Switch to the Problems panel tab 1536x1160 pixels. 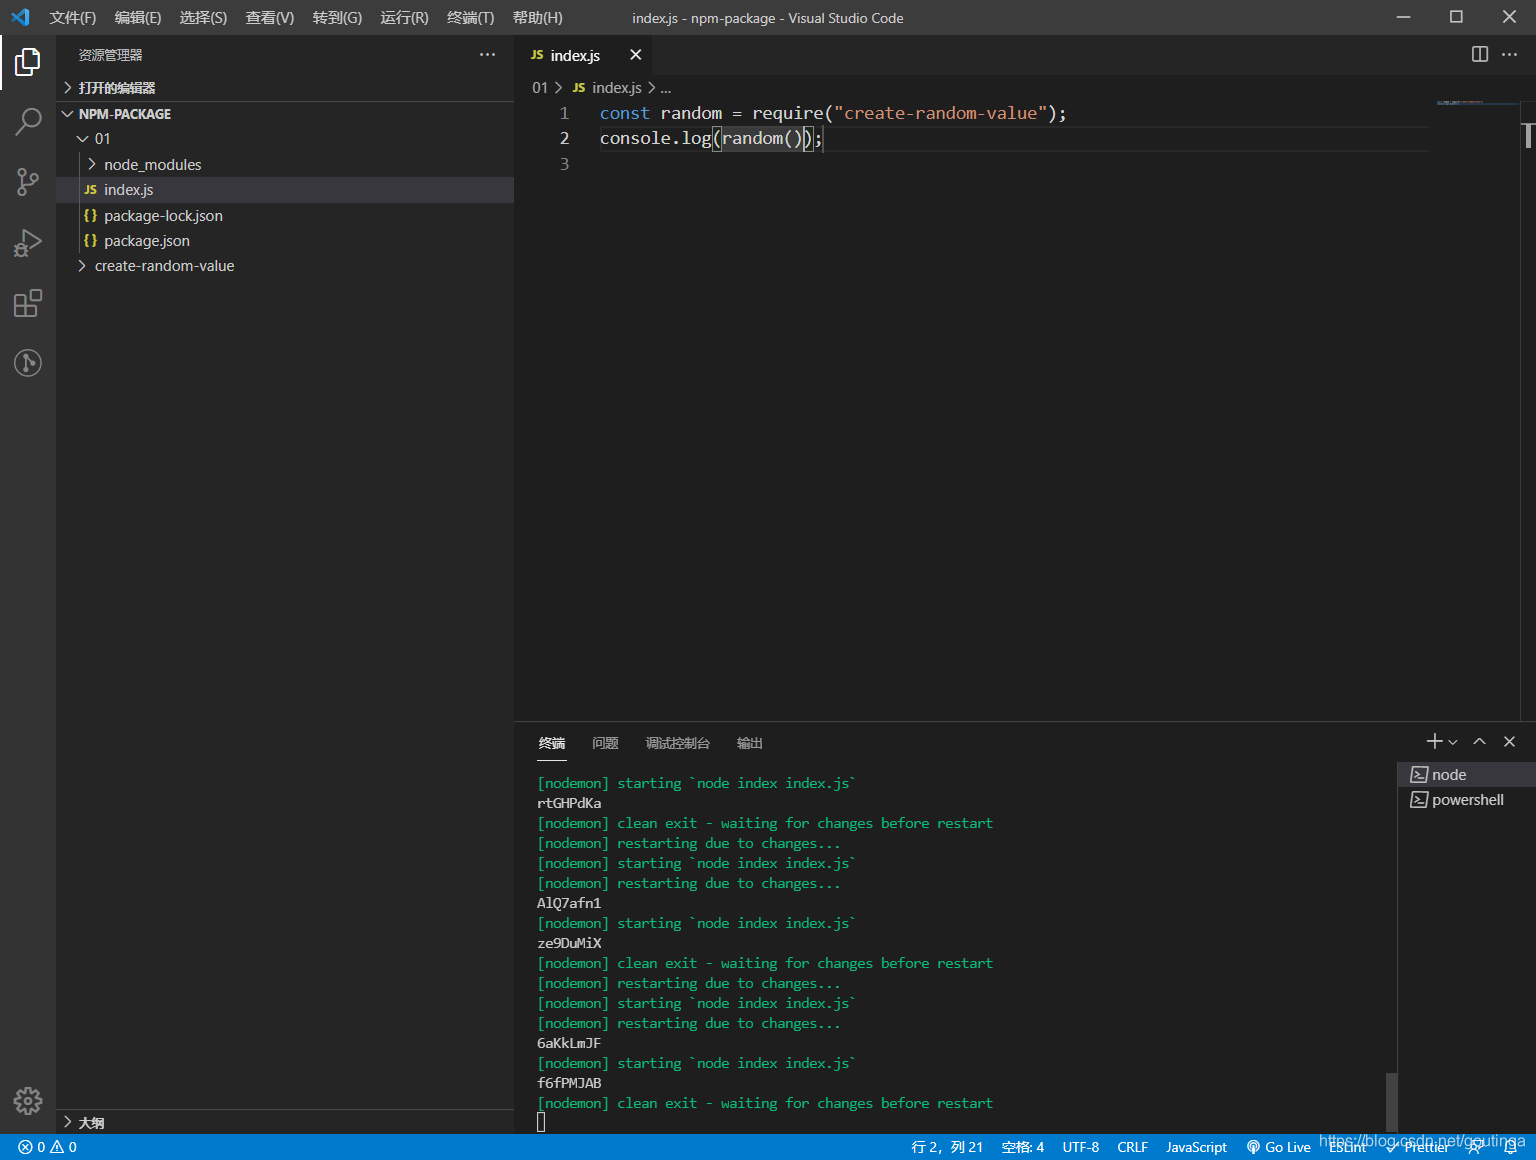605,743
